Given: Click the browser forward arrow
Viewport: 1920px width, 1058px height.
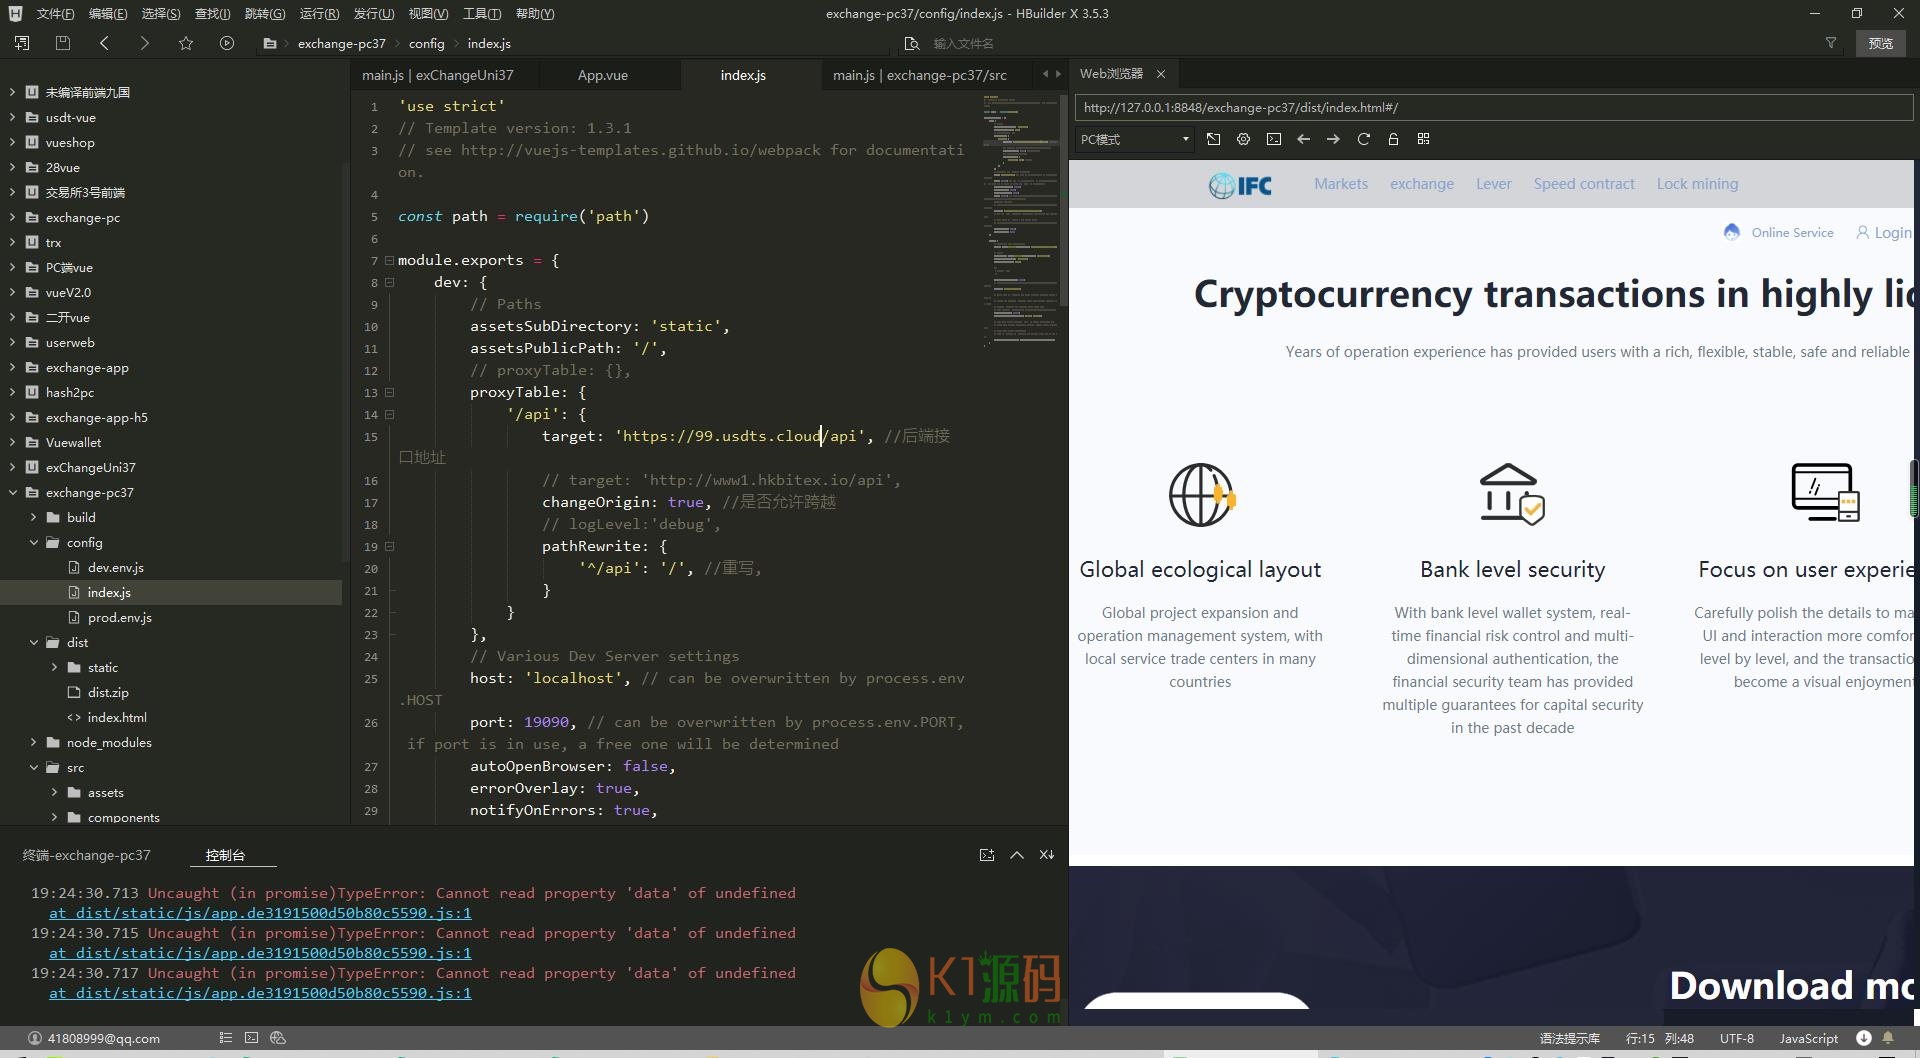Looking at the screenshot, I should coord(1333,139).
